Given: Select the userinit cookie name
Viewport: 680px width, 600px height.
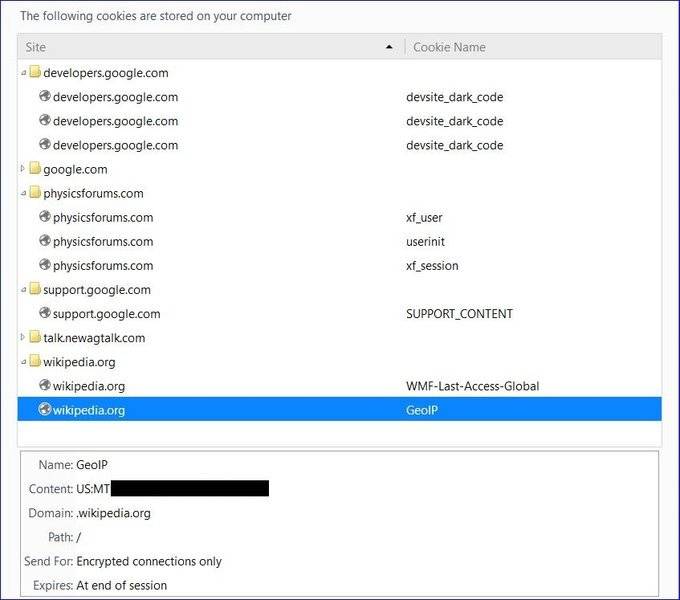Looking at the screenshot, I should [425, 241].
